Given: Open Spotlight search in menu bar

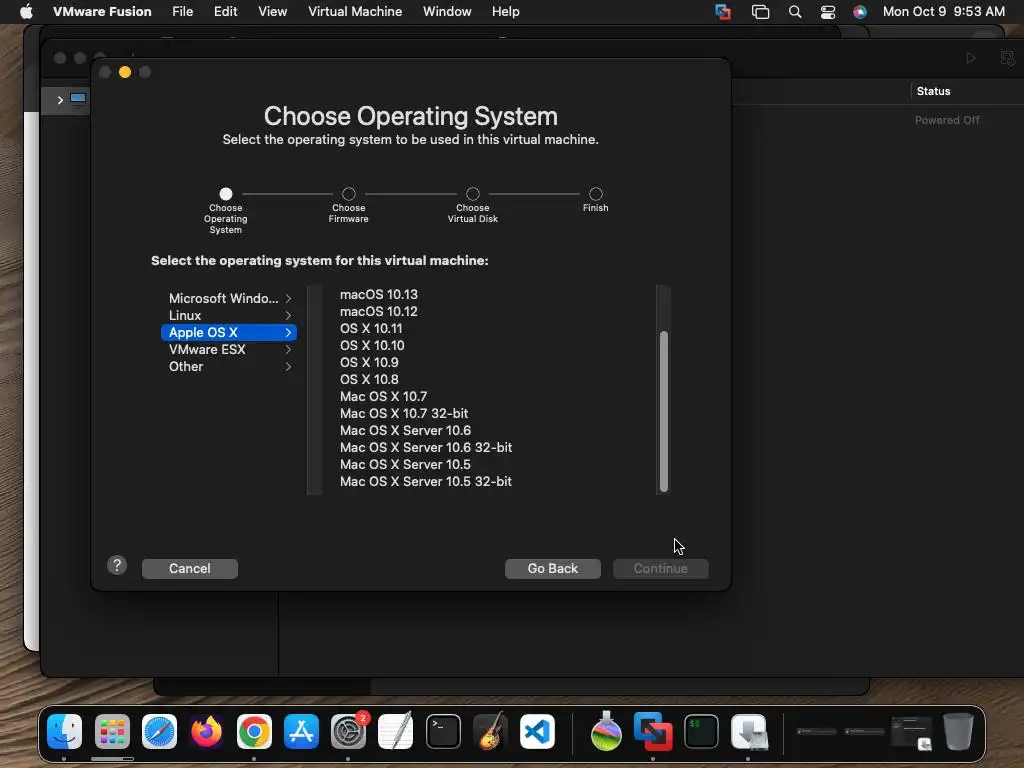Looking at the screenshot, I should 795,12.
